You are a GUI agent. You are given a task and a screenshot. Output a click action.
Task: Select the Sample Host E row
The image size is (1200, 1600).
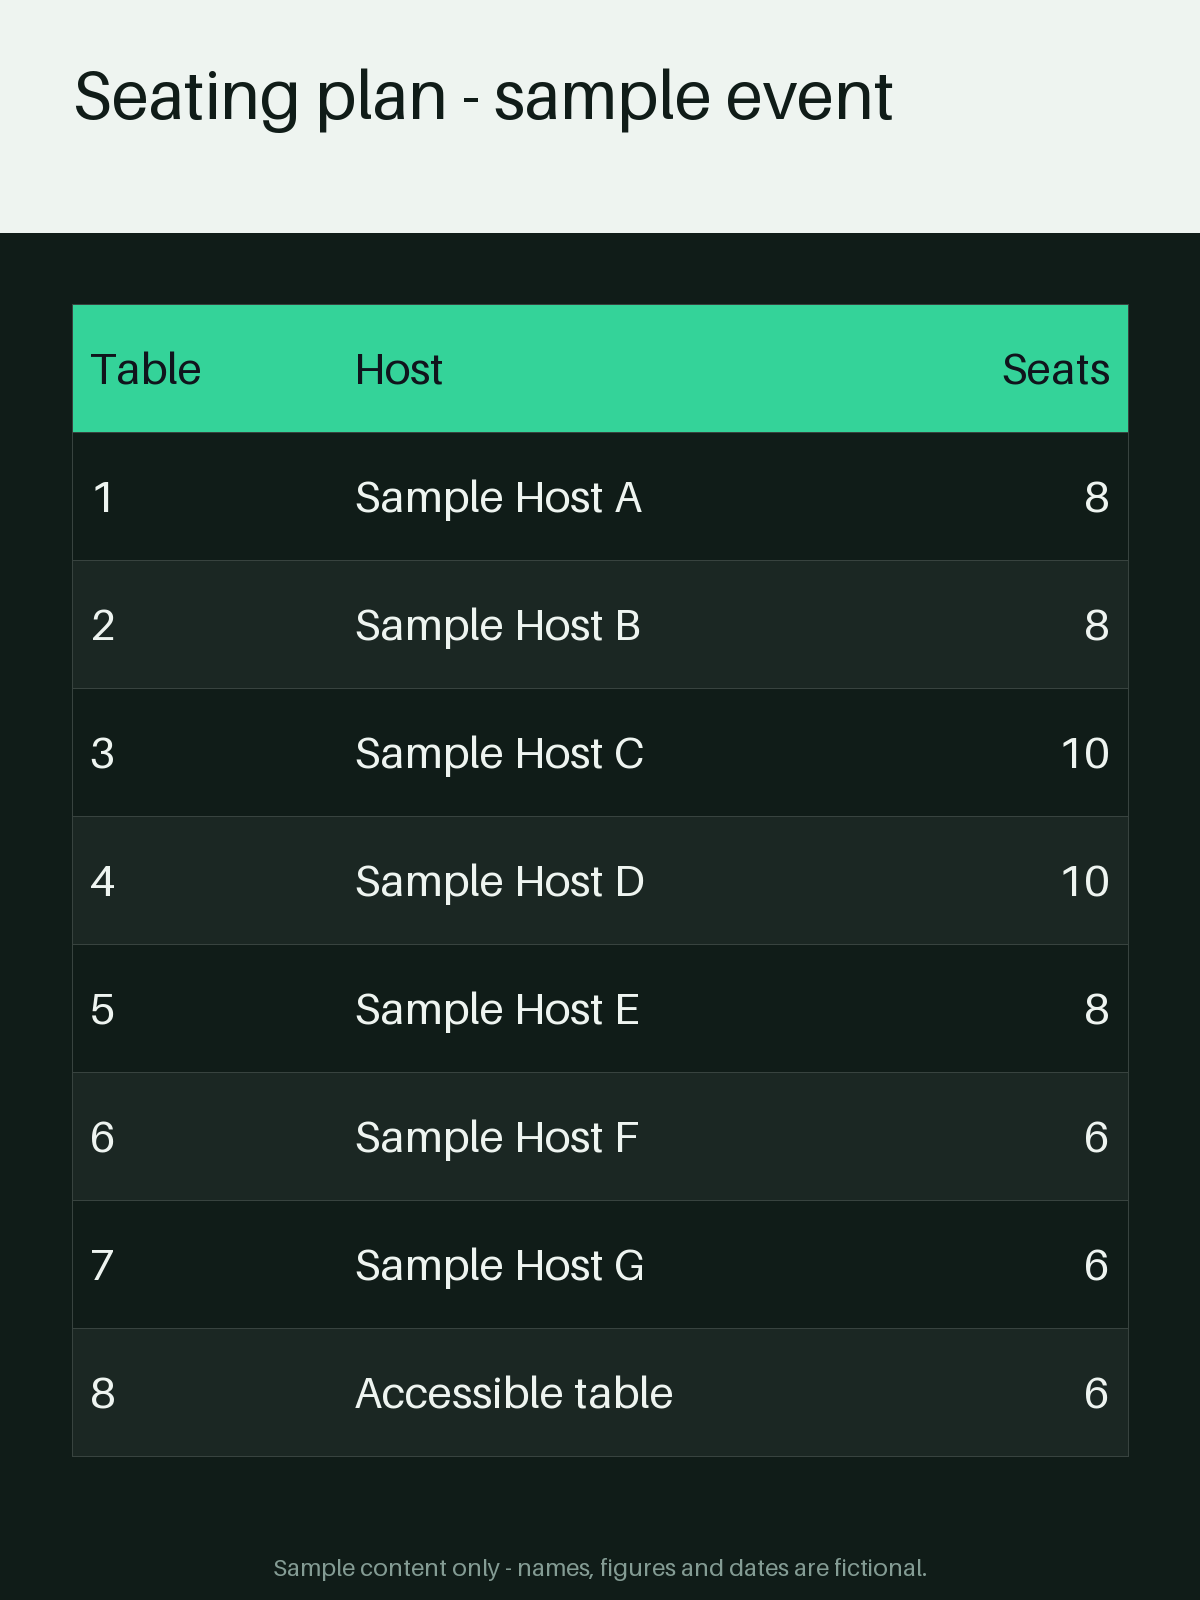pos(600,1009)
